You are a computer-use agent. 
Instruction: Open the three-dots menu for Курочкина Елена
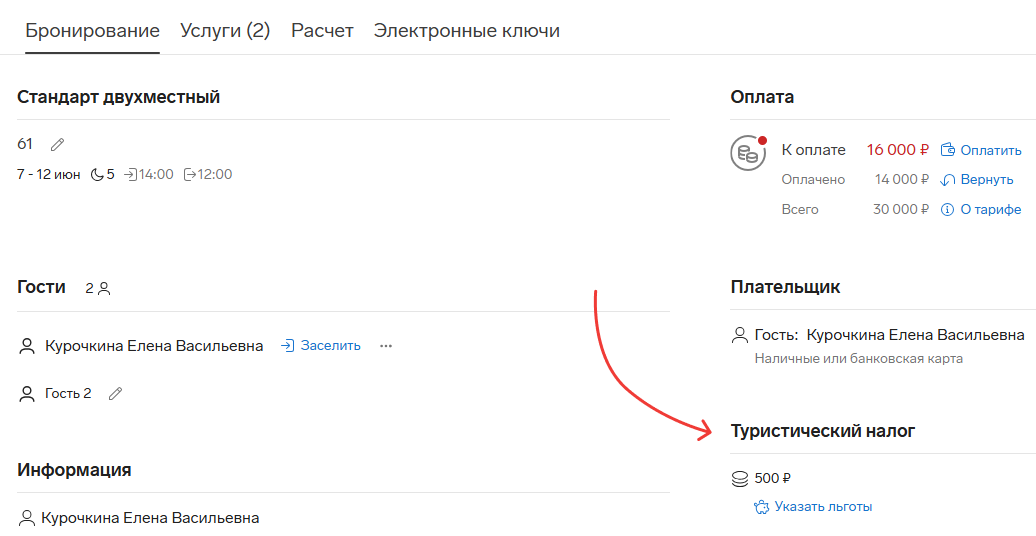pos(386,346)
